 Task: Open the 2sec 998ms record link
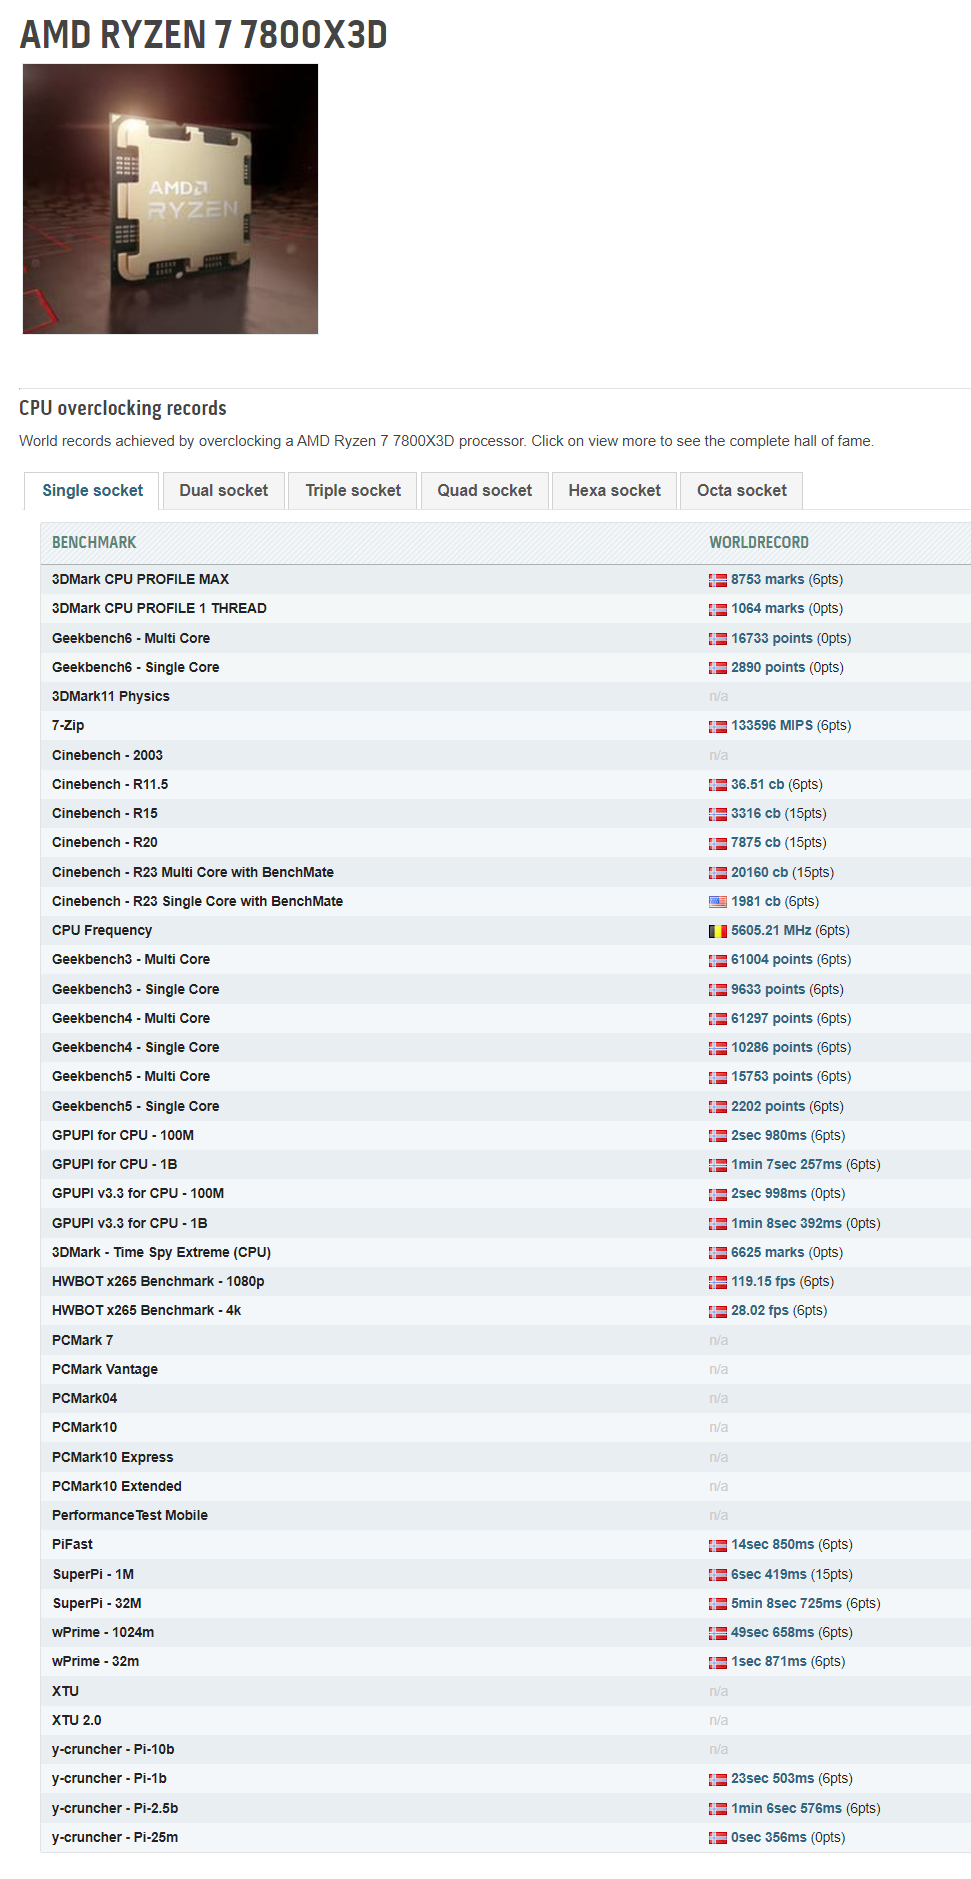point(769,1193)
